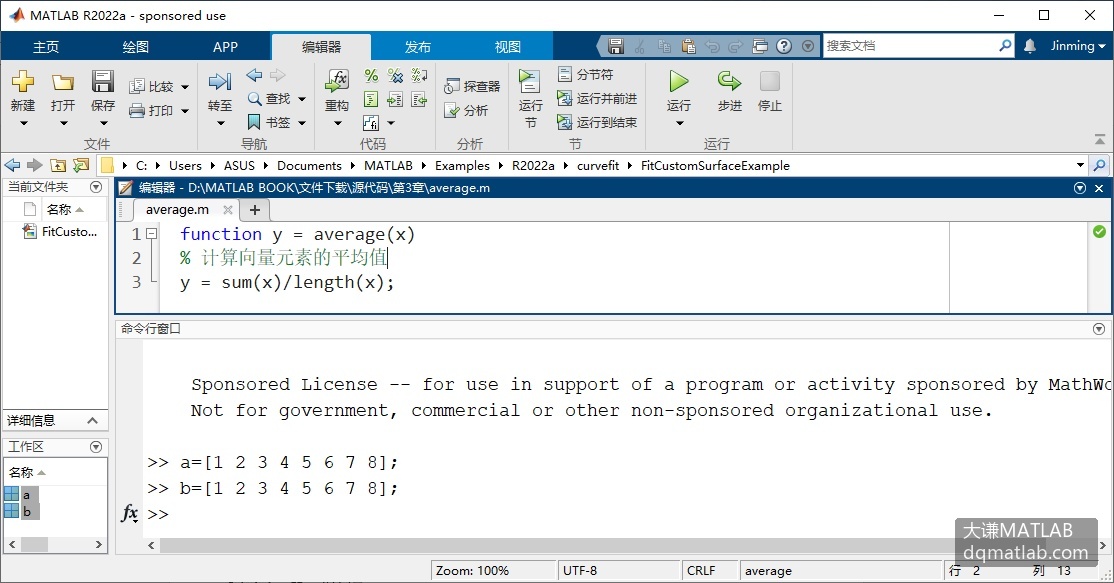Expand the Find (查找) dropdown arrow

pyautogui.click(x=302, y=99)
